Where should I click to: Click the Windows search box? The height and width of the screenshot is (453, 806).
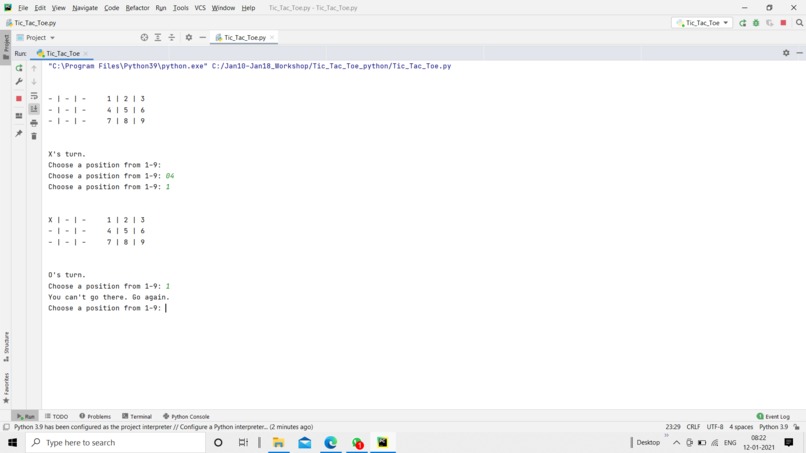coord(116,442)
